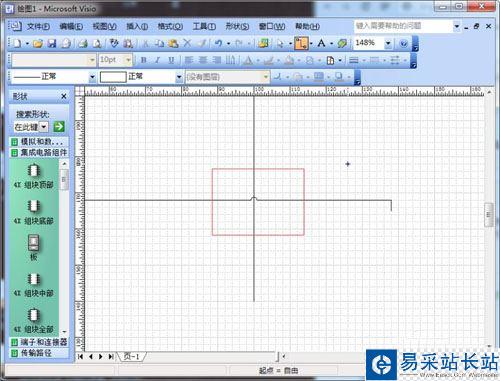Click the Line Weight icon

(x=354, y=60)
